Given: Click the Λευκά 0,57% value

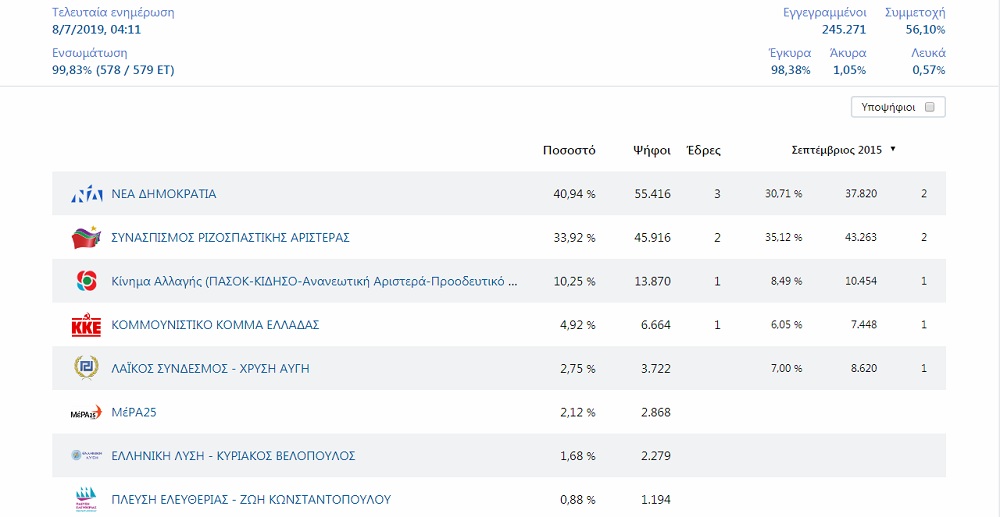Looking at the screenshot, I should [929, 70].
